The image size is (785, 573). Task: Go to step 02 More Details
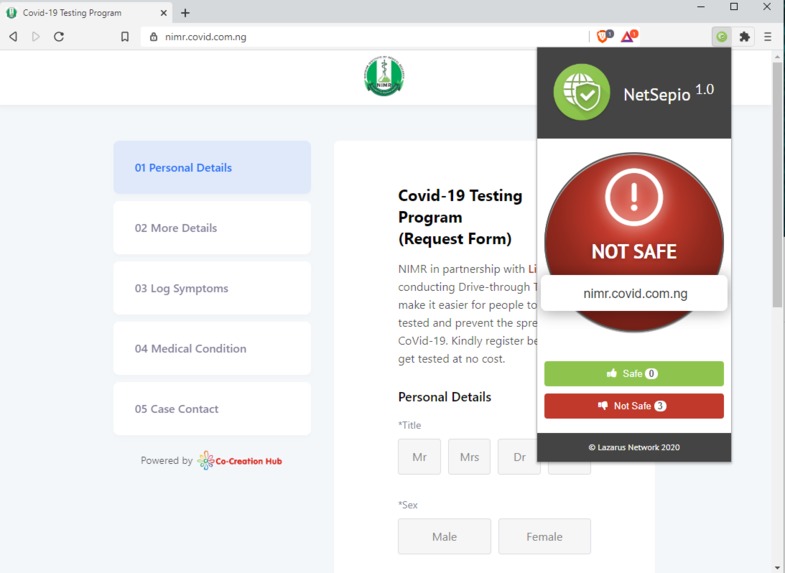pyautogui.click(x=212, y=228)
